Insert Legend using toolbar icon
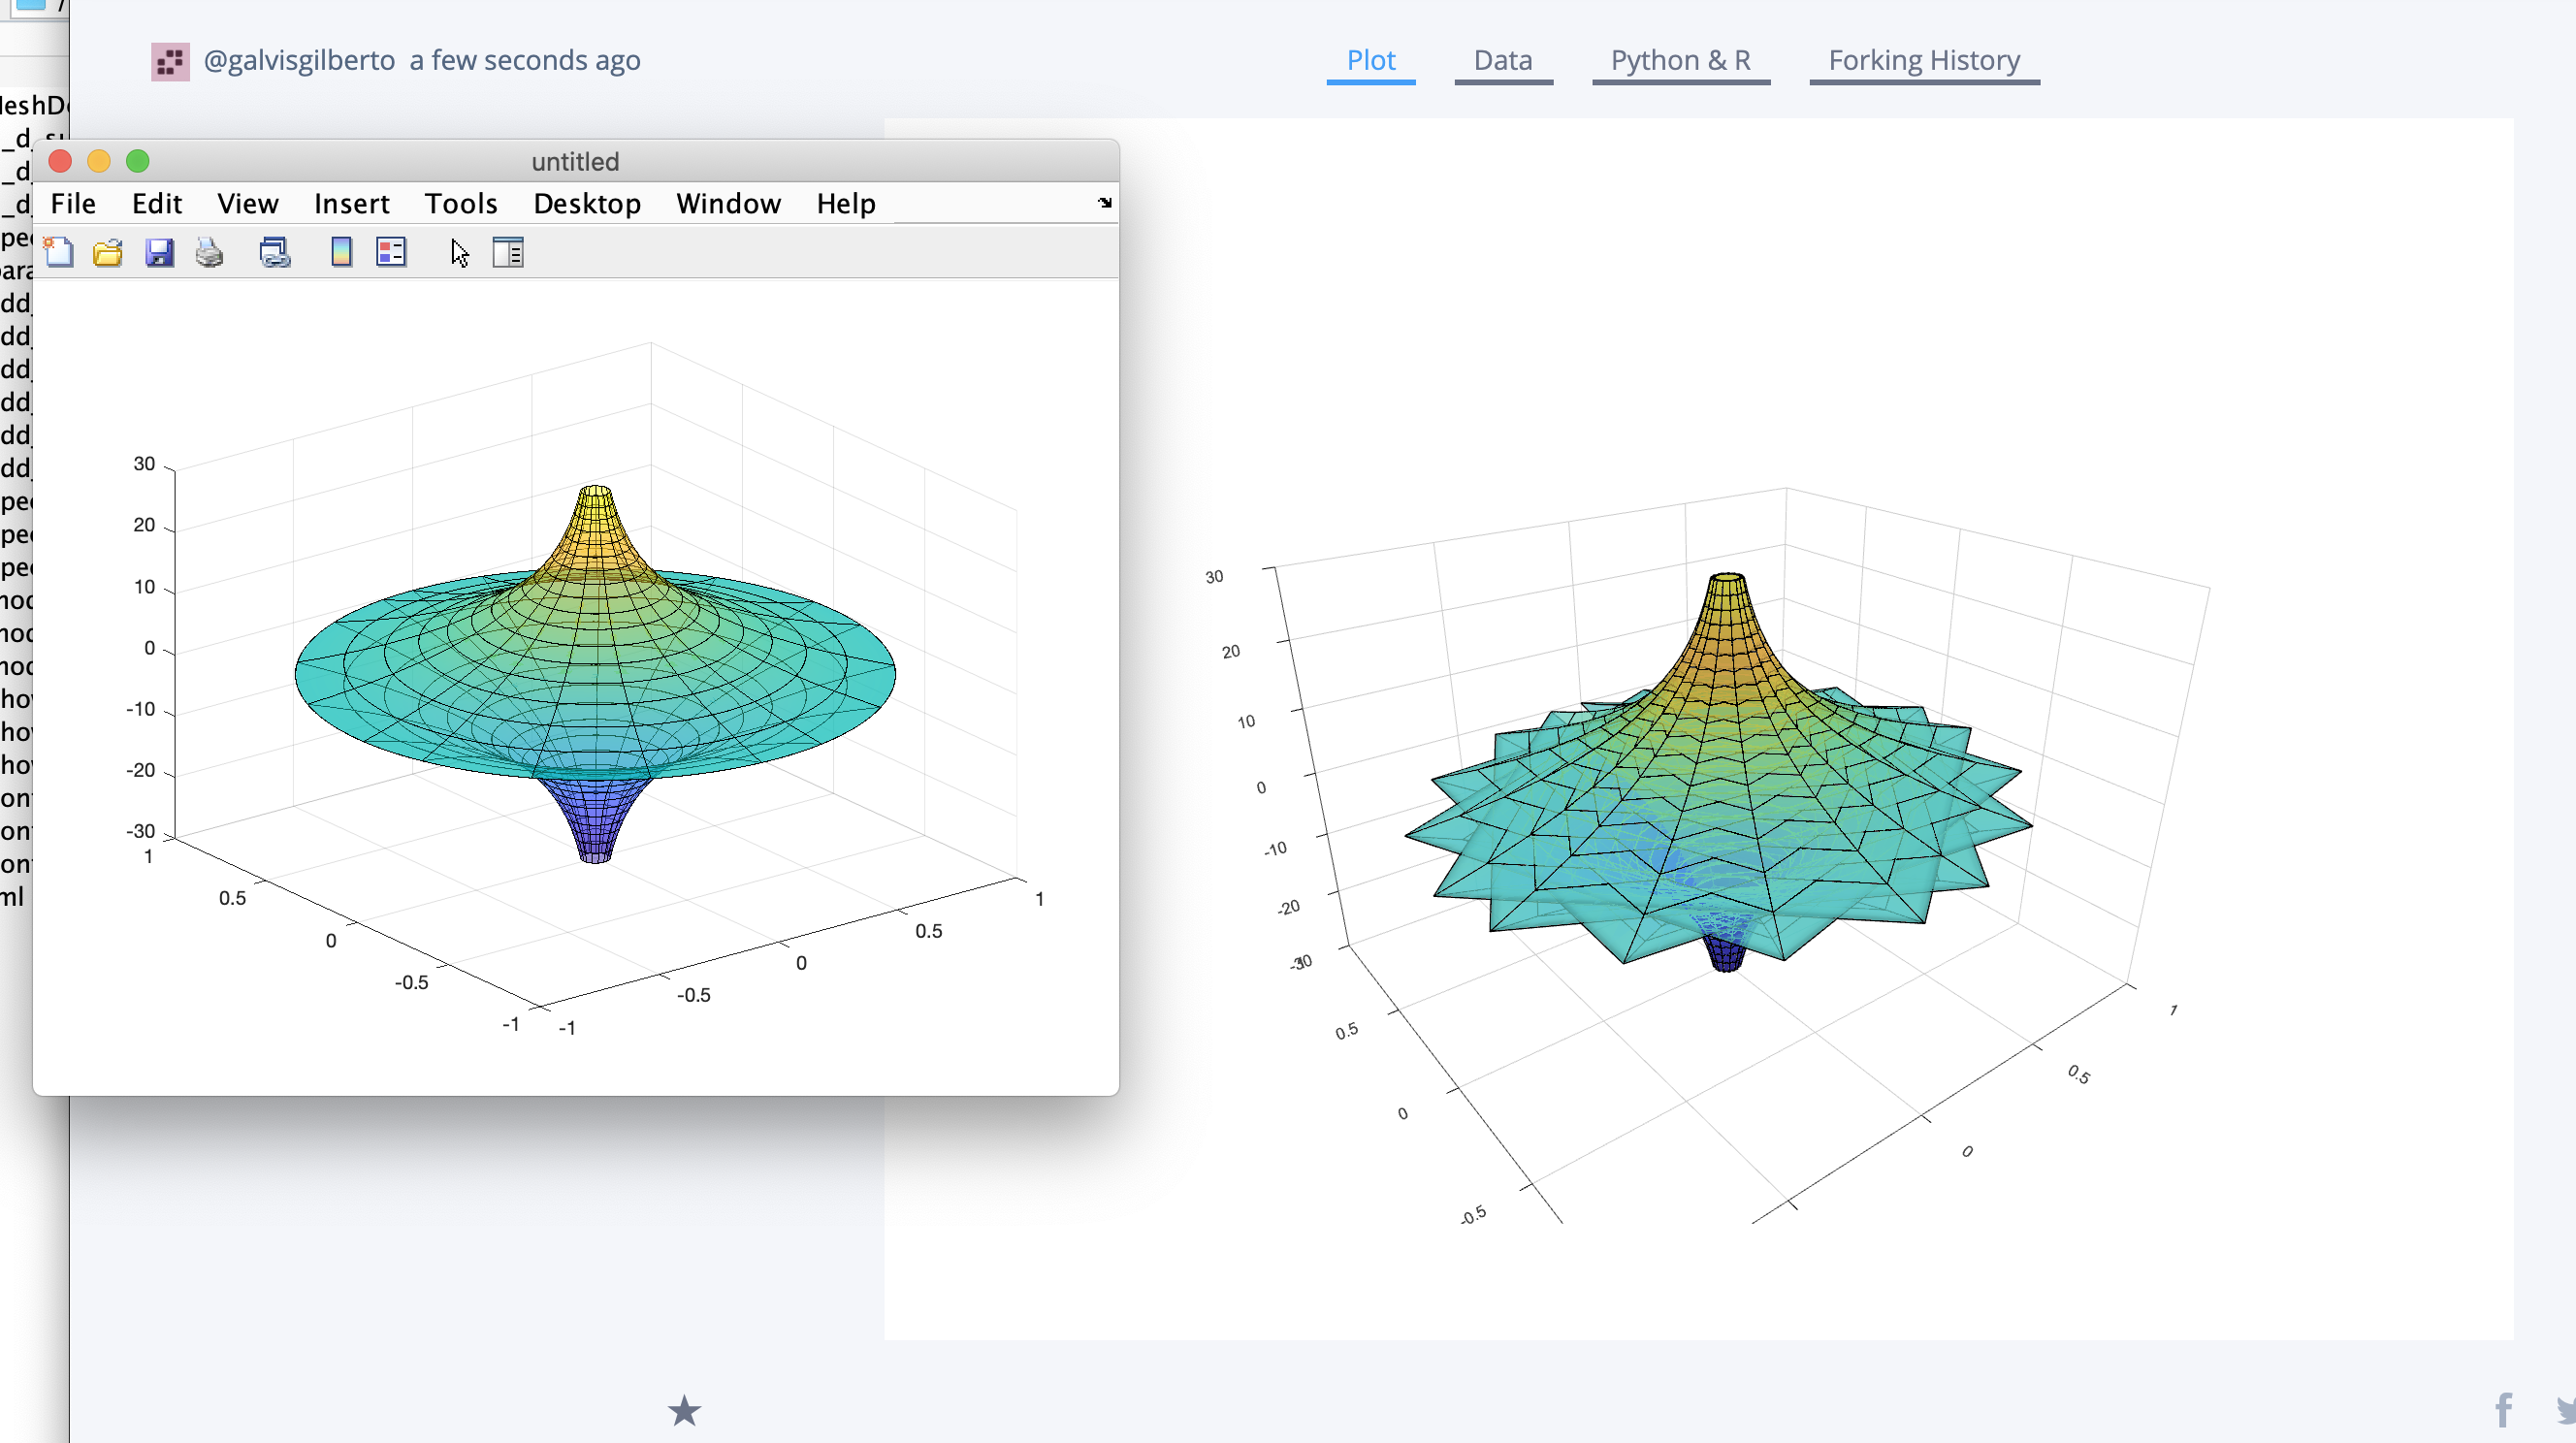 click(391, 253)
